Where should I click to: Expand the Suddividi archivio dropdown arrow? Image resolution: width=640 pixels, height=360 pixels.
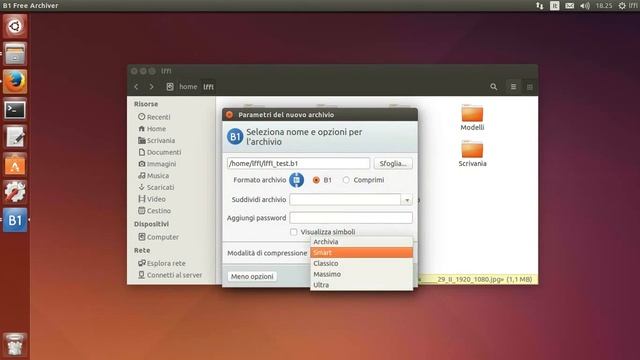point(407,200)
